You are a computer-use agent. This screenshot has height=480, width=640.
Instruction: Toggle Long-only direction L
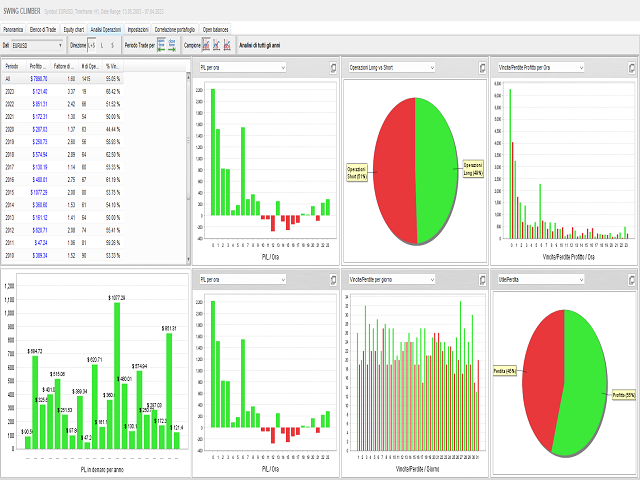[x=102, y=45]
